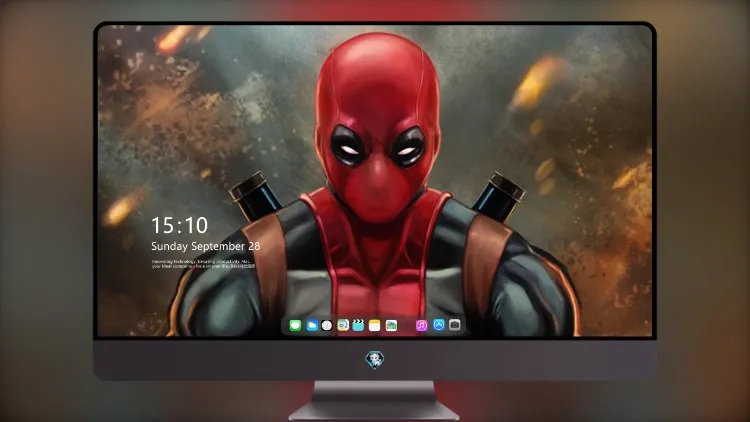Launch the Weather app from the dock

pyautogui.click(x=311, y=325)
